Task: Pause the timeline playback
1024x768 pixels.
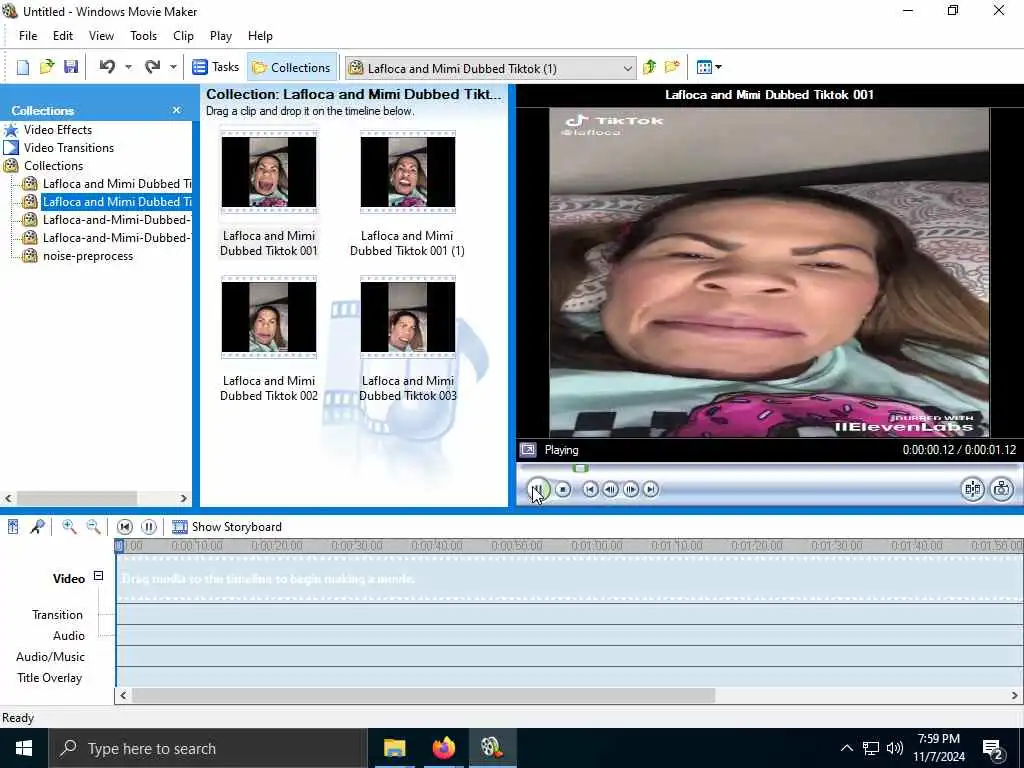Action: point(149,527)
